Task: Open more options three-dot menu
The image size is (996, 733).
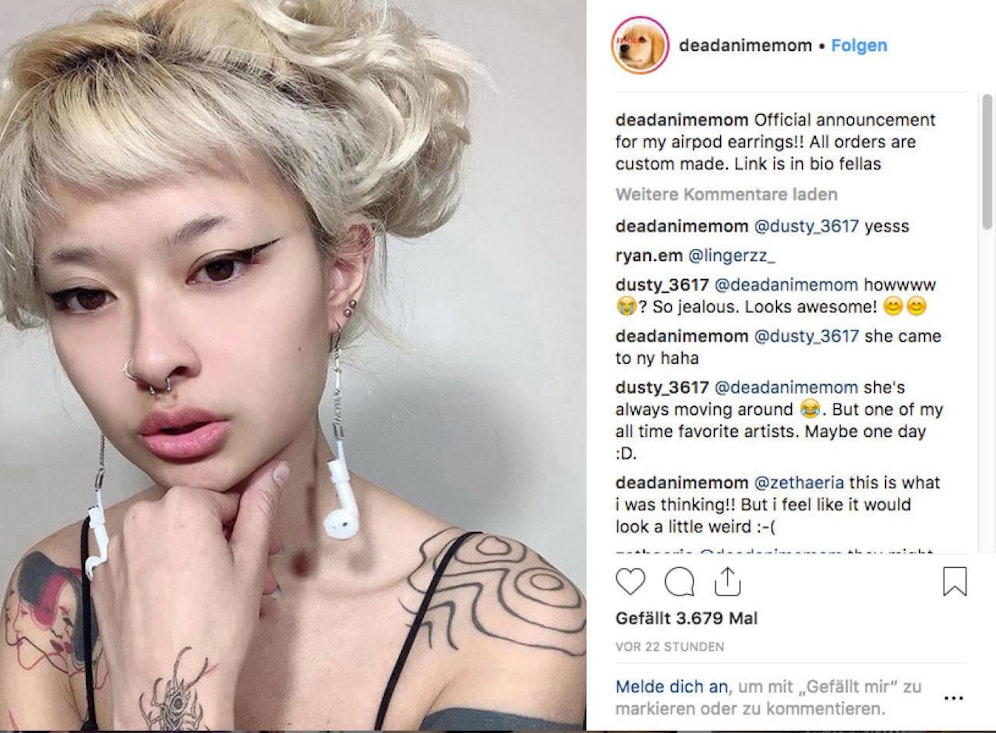Action: click(x=953, y=698)
